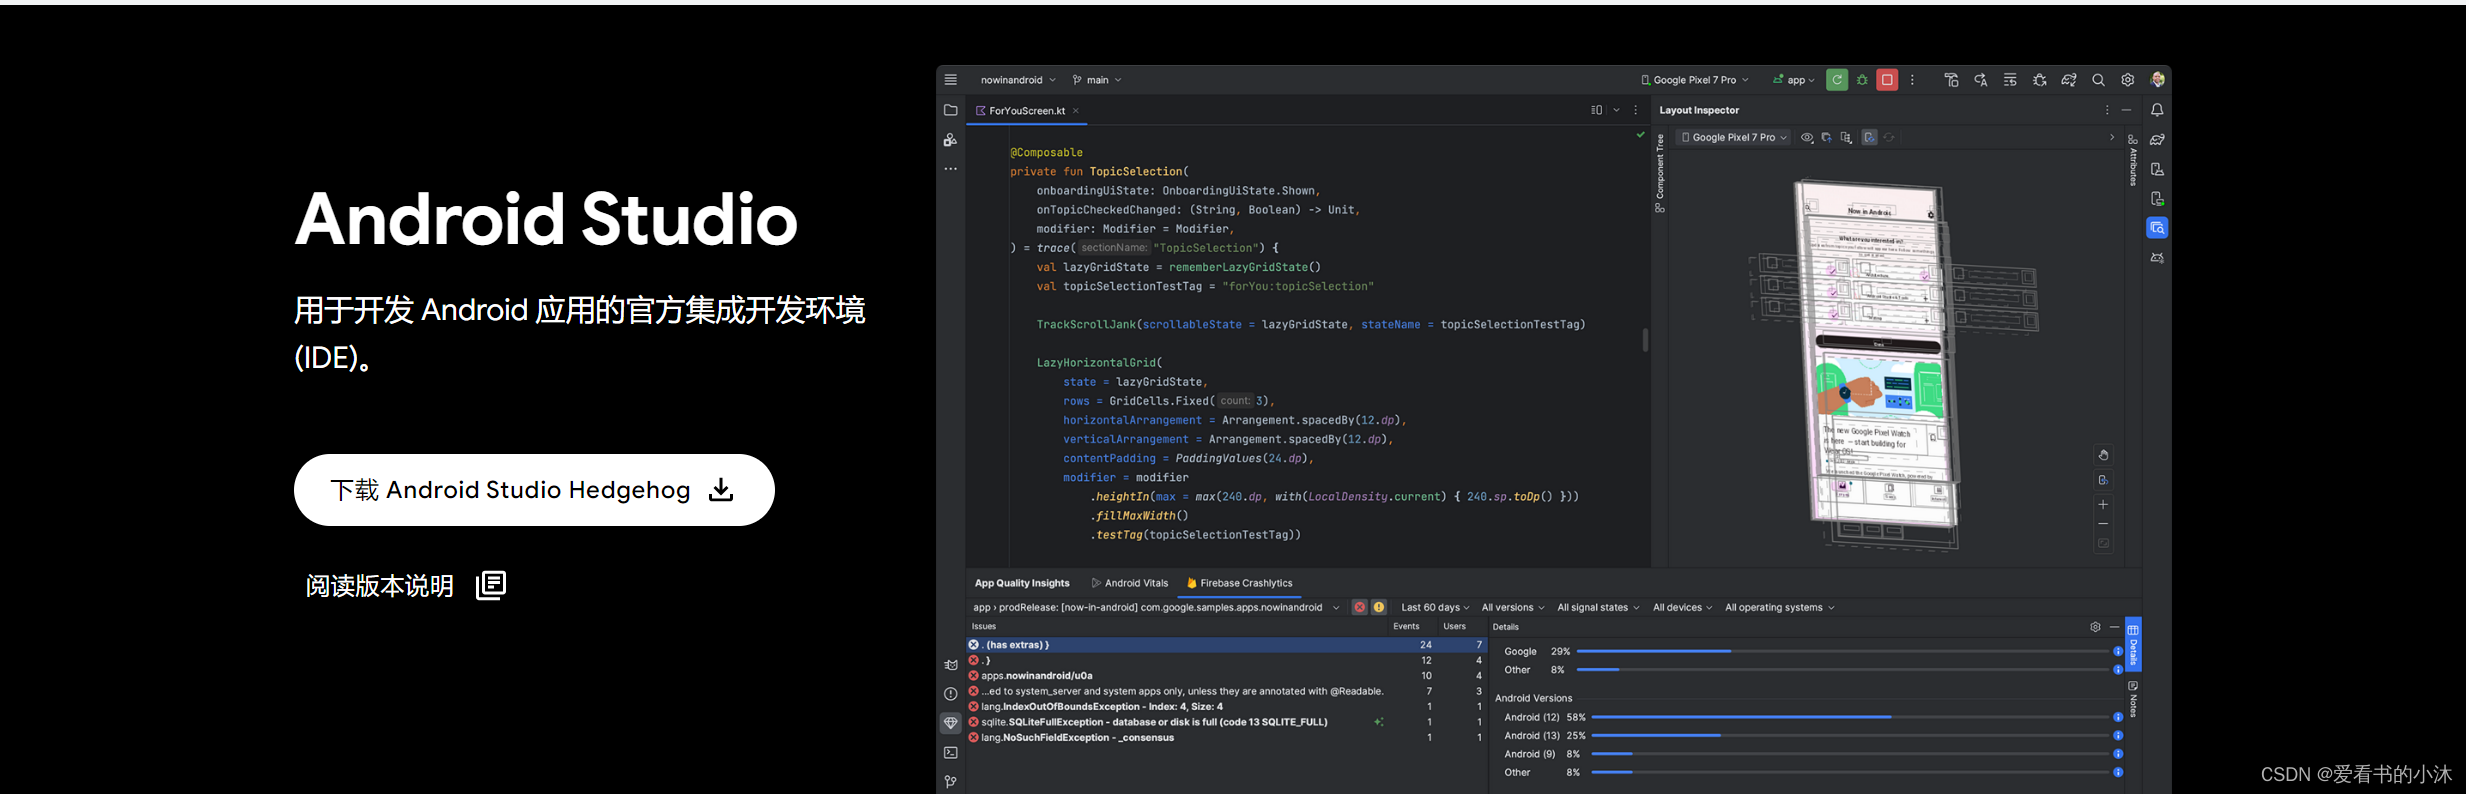Viewport: 2469px width, 794px height.
Task: Open the All devices filter dropdown
Action: 1682,607
